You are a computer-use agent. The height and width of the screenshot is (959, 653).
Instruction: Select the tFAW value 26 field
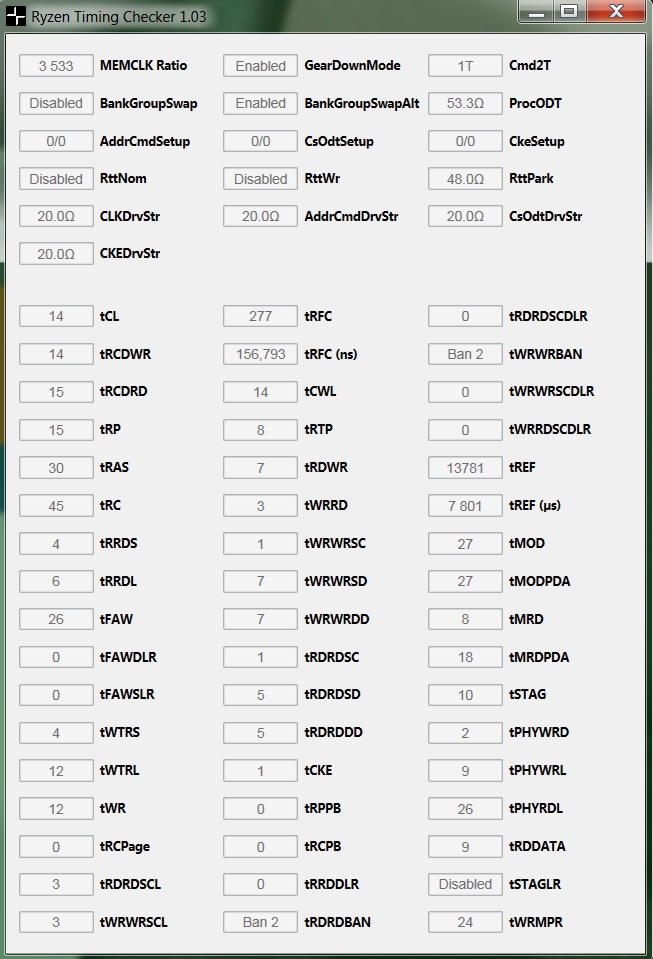[x=56, y=619]
